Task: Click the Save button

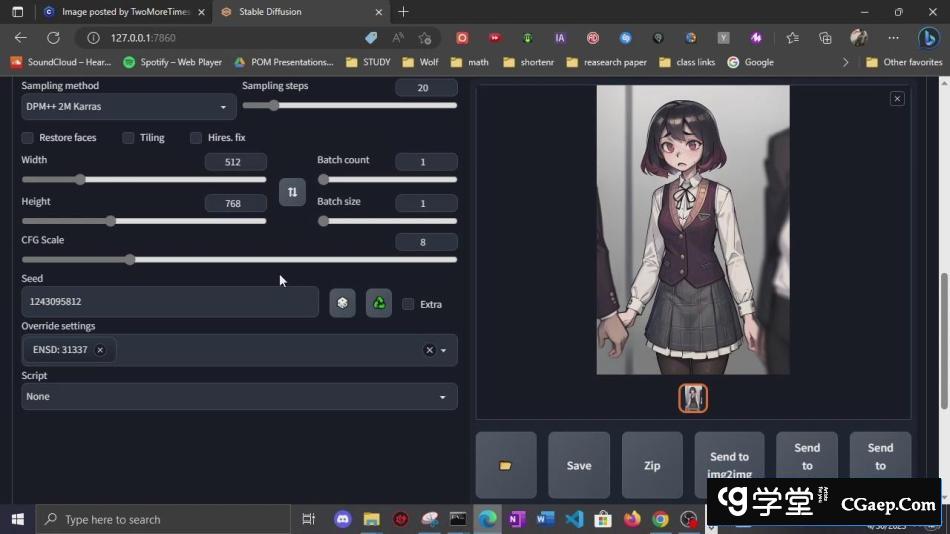Action: coord(579,465)
